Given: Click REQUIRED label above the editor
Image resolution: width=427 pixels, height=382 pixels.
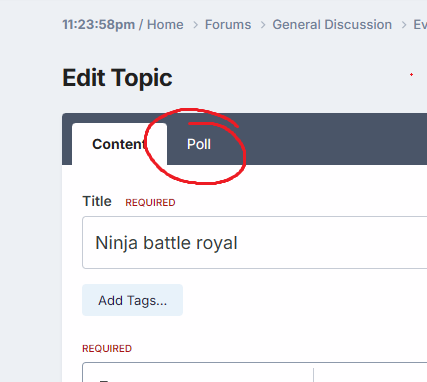Looking at the screenshot, I should pos(107,348).
